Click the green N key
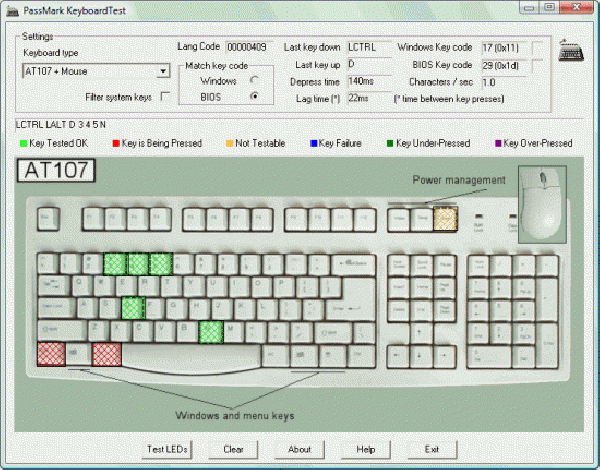600x470 pixels. tap(211, 331)
